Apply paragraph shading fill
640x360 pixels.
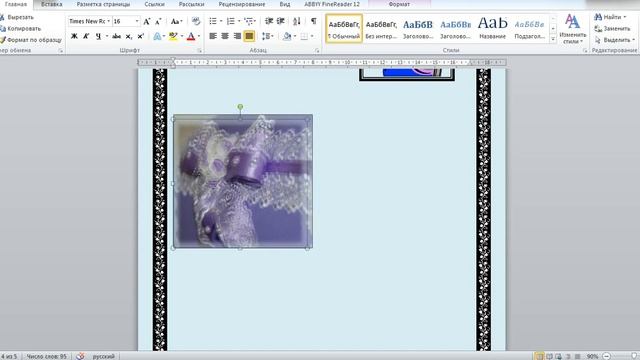pyautogui.click(x=287, y=36)
